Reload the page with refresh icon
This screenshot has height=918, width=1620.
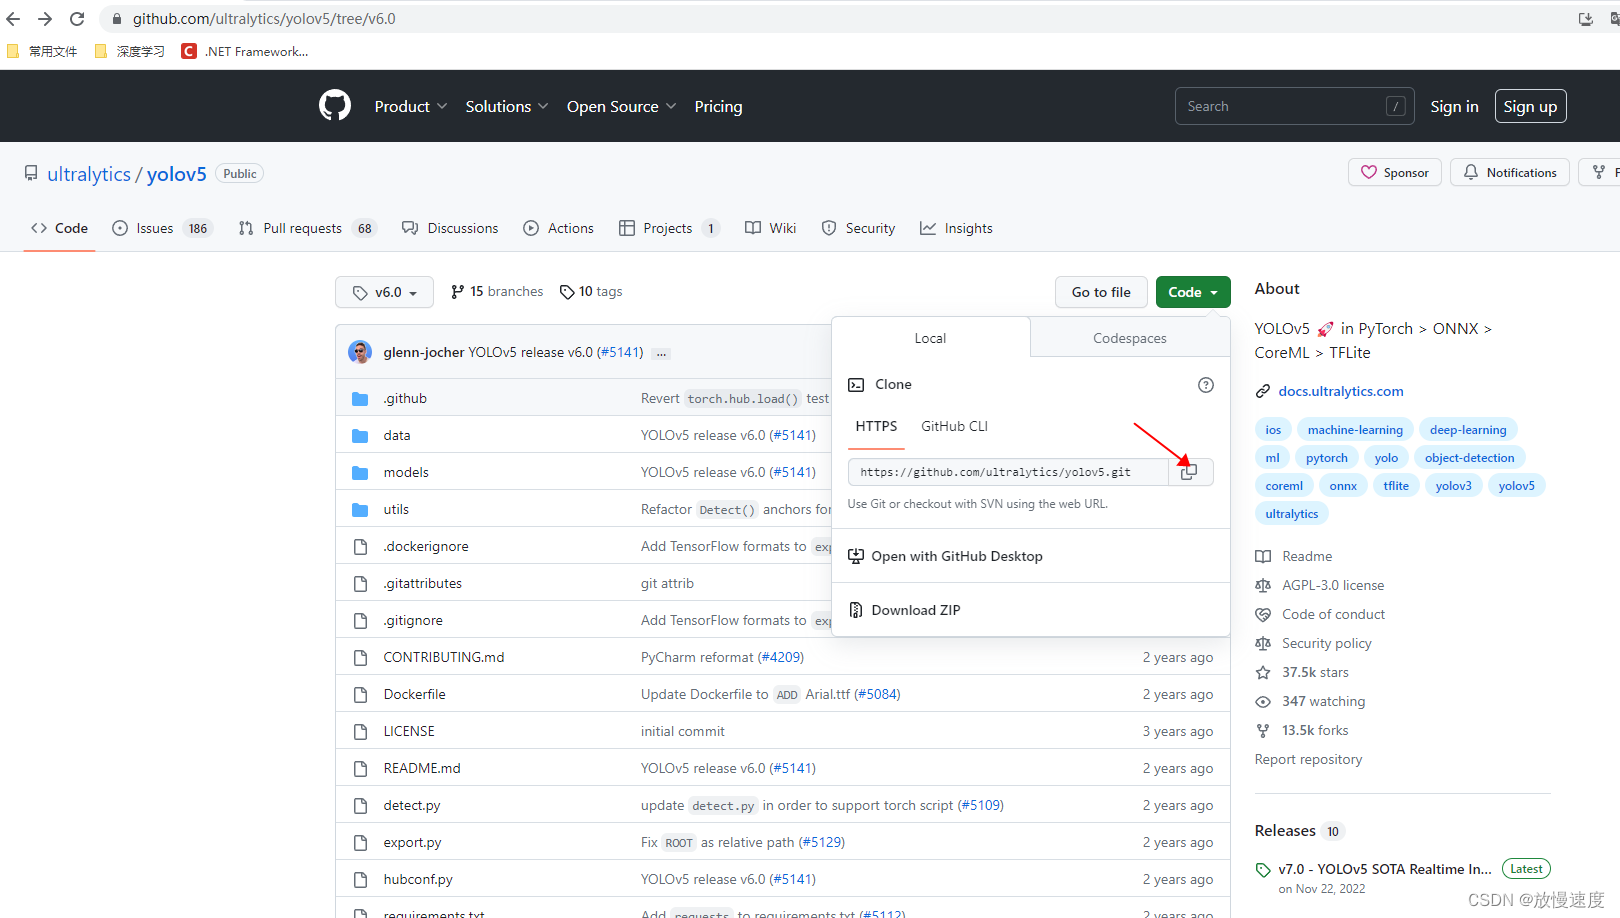[77, 19]
